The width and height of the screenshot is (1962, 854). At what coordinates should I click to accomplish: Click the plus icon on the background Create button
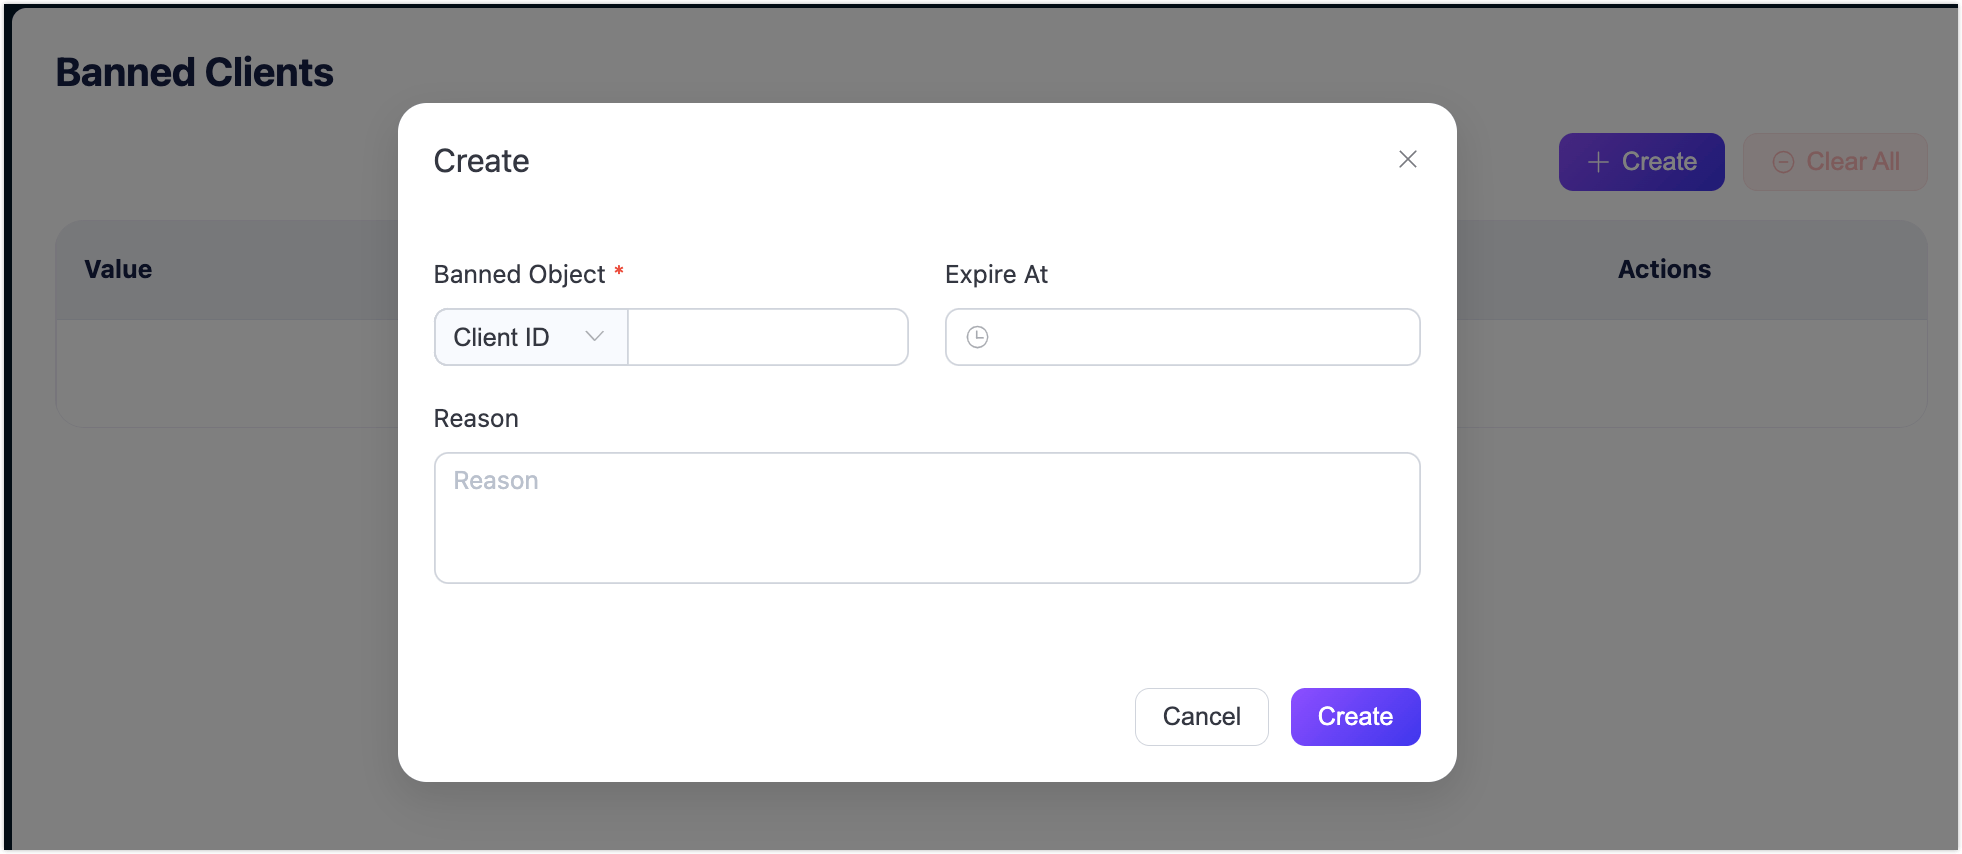[1598, 162]
